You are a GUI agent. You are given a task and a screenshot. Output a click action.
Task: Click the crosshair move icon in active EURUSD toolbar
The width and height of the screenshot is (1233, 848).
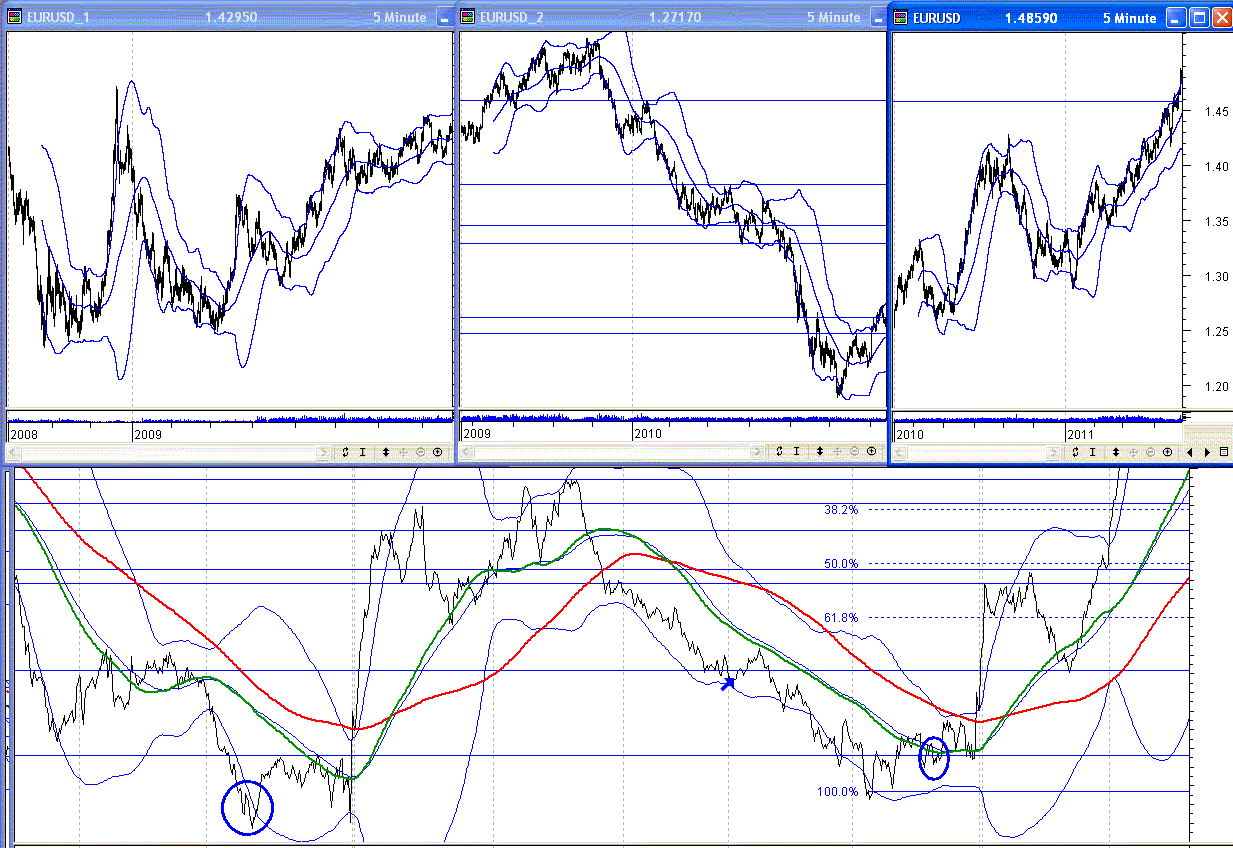(1133, 452)
